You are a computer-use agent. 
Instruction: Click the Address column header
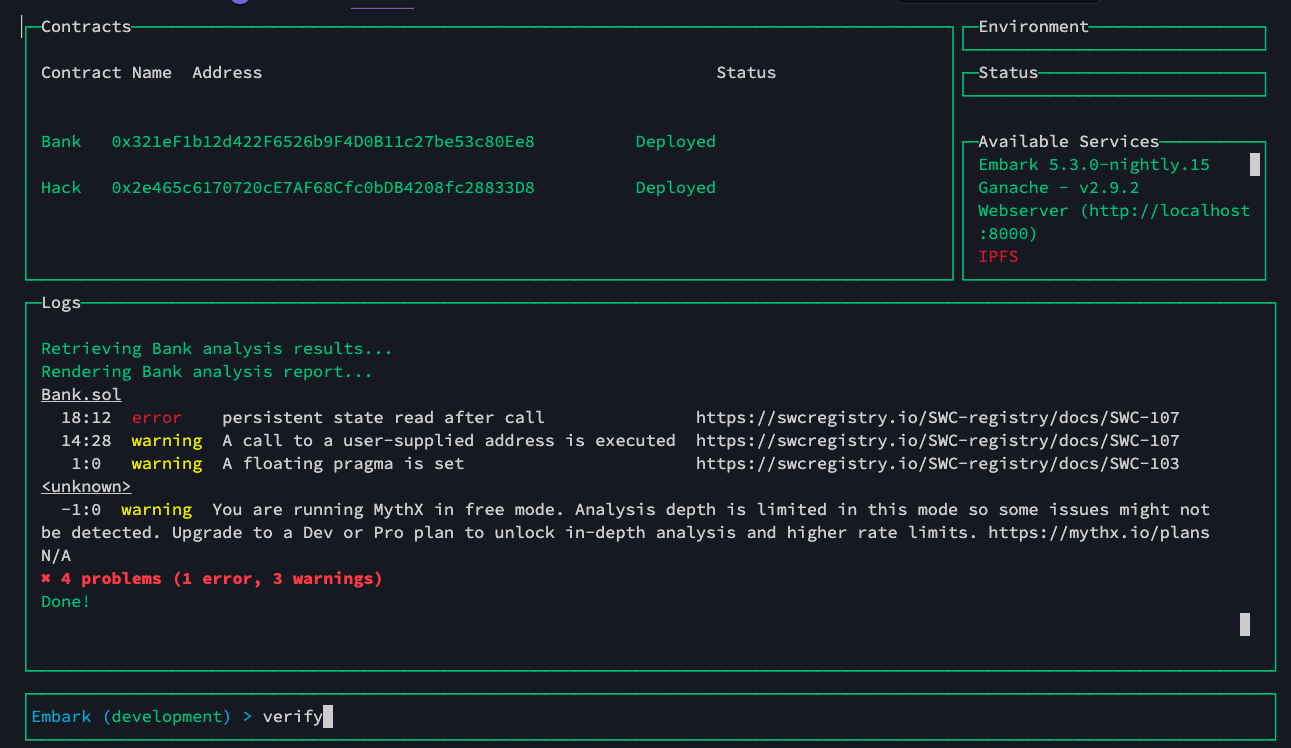227,72
